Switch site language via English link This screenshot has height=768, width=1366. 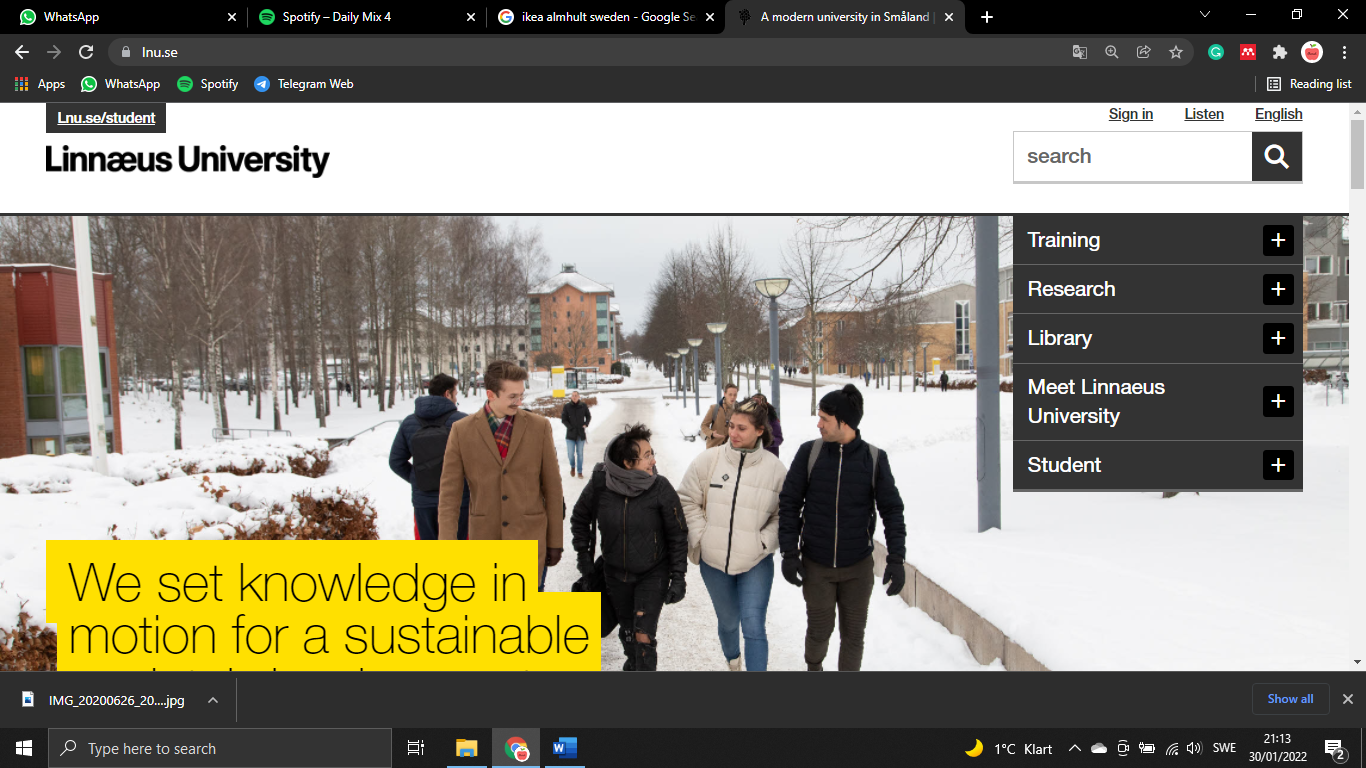click(x=1278, y=114)
